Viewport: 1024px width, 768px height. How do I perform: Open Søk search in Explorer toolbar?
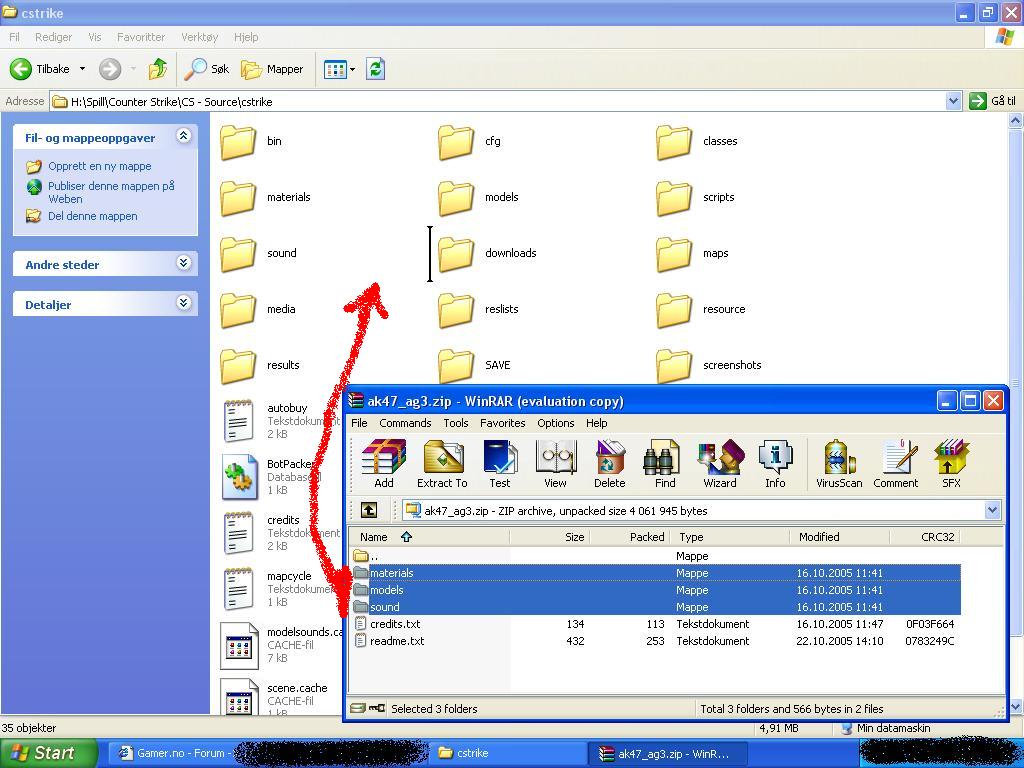(x=206, y=69)
